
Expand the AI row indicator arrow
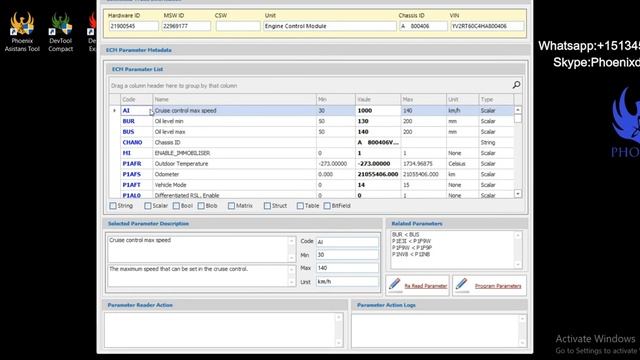tap(115, 111)
